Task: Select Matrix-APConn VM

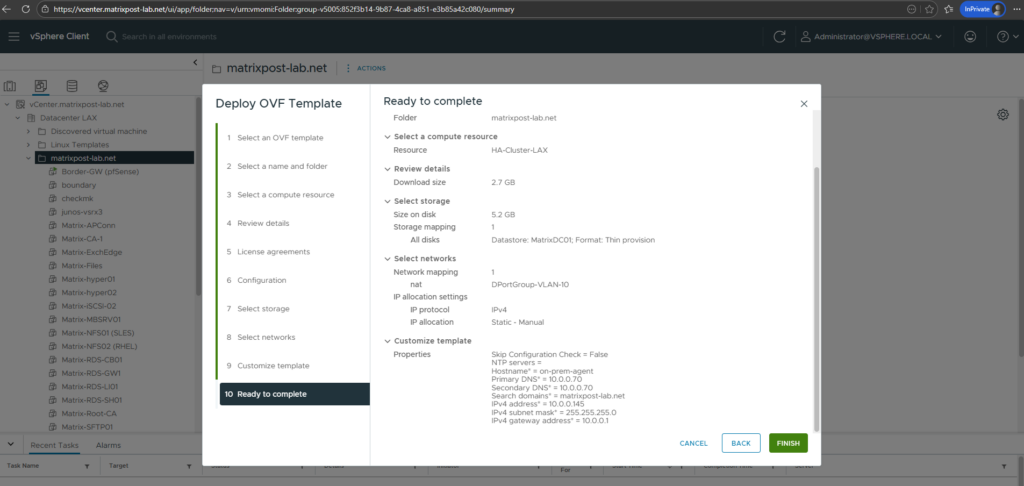Action: [x=89, y=225]
